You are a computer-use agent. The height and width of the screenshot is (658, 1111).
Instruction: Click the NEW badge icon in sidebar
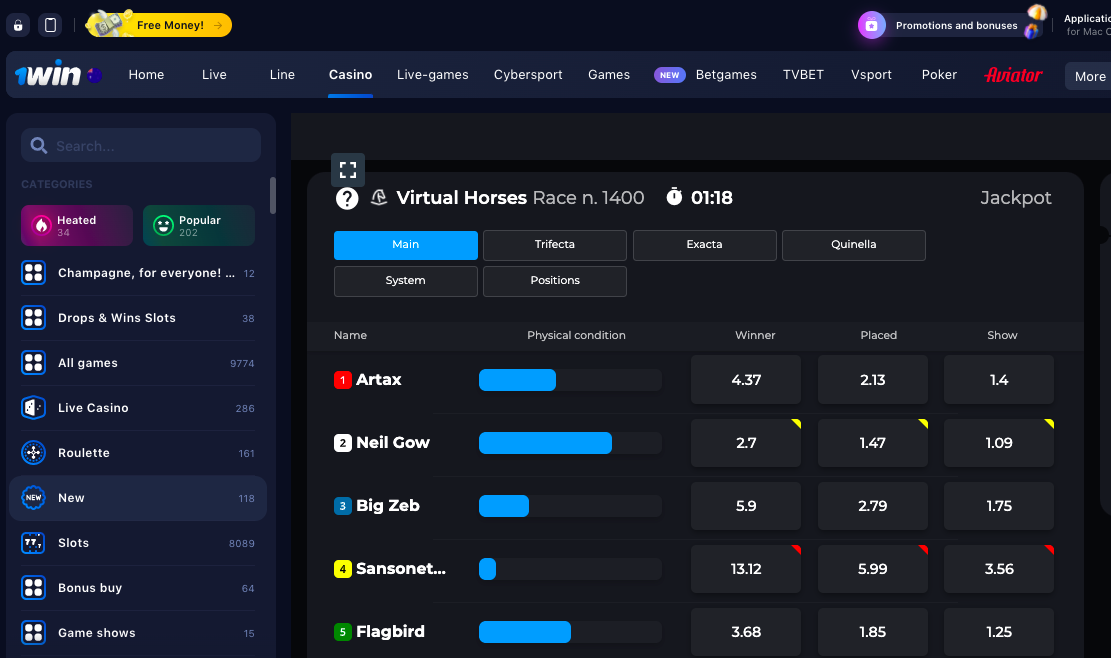[33, 498]
